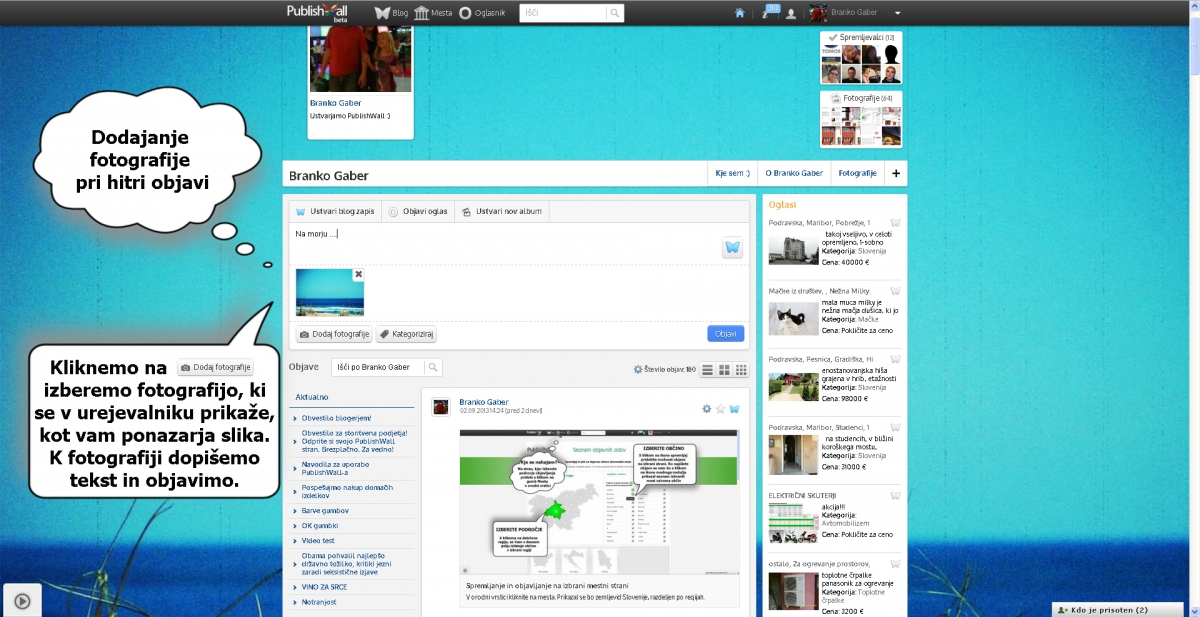Click the 'Dodaj fotografije' button in editor
Viewport: 1200px width, 617px height.
(334, 334)
